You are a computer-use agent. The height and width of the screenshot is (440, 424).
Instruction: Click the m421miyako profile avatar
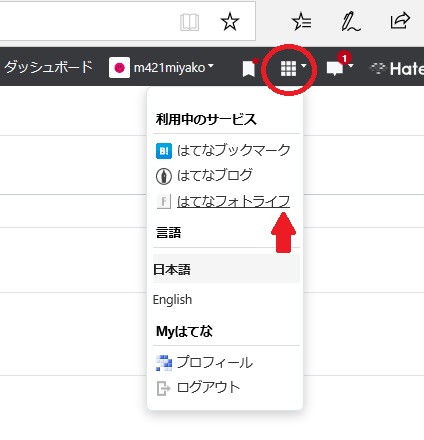click(119, 68)
